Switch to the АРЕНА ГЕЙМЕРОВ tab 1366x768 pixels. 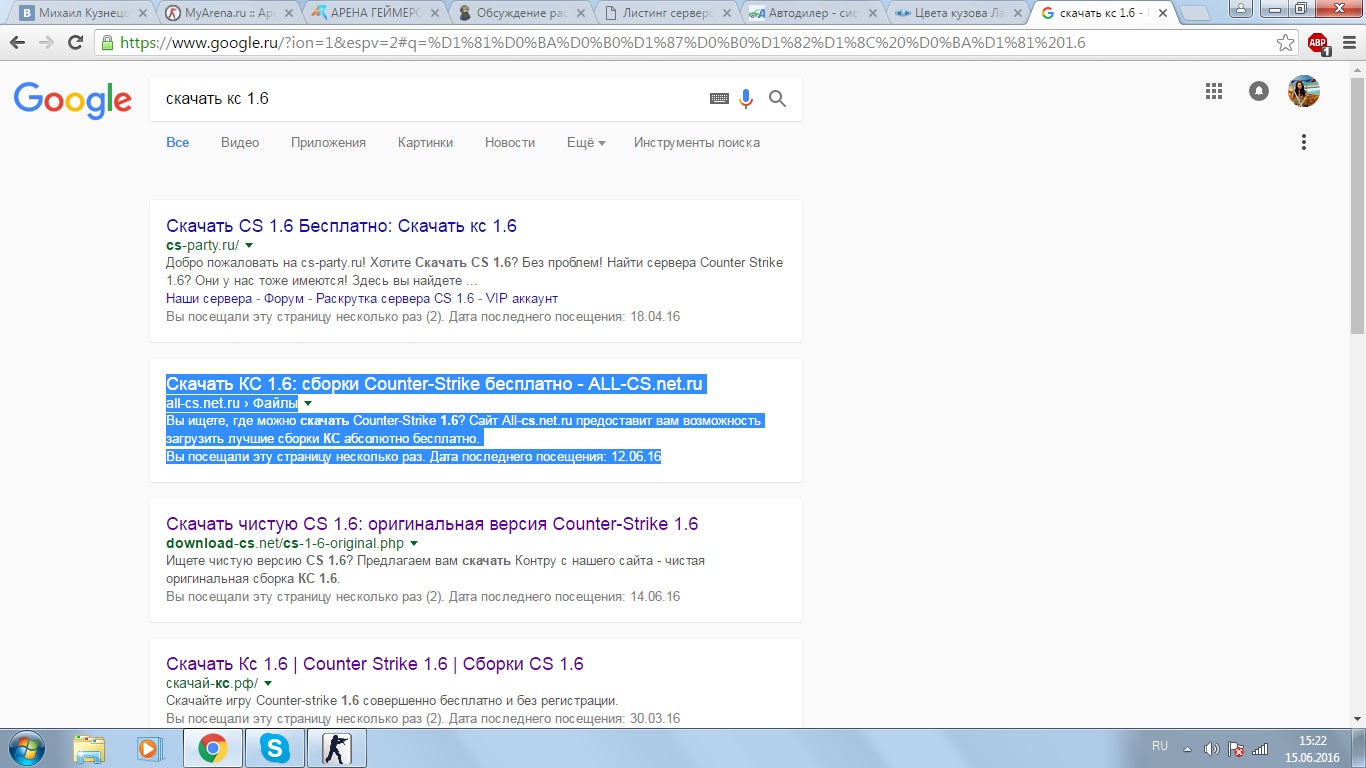click(x=375, y=14)
